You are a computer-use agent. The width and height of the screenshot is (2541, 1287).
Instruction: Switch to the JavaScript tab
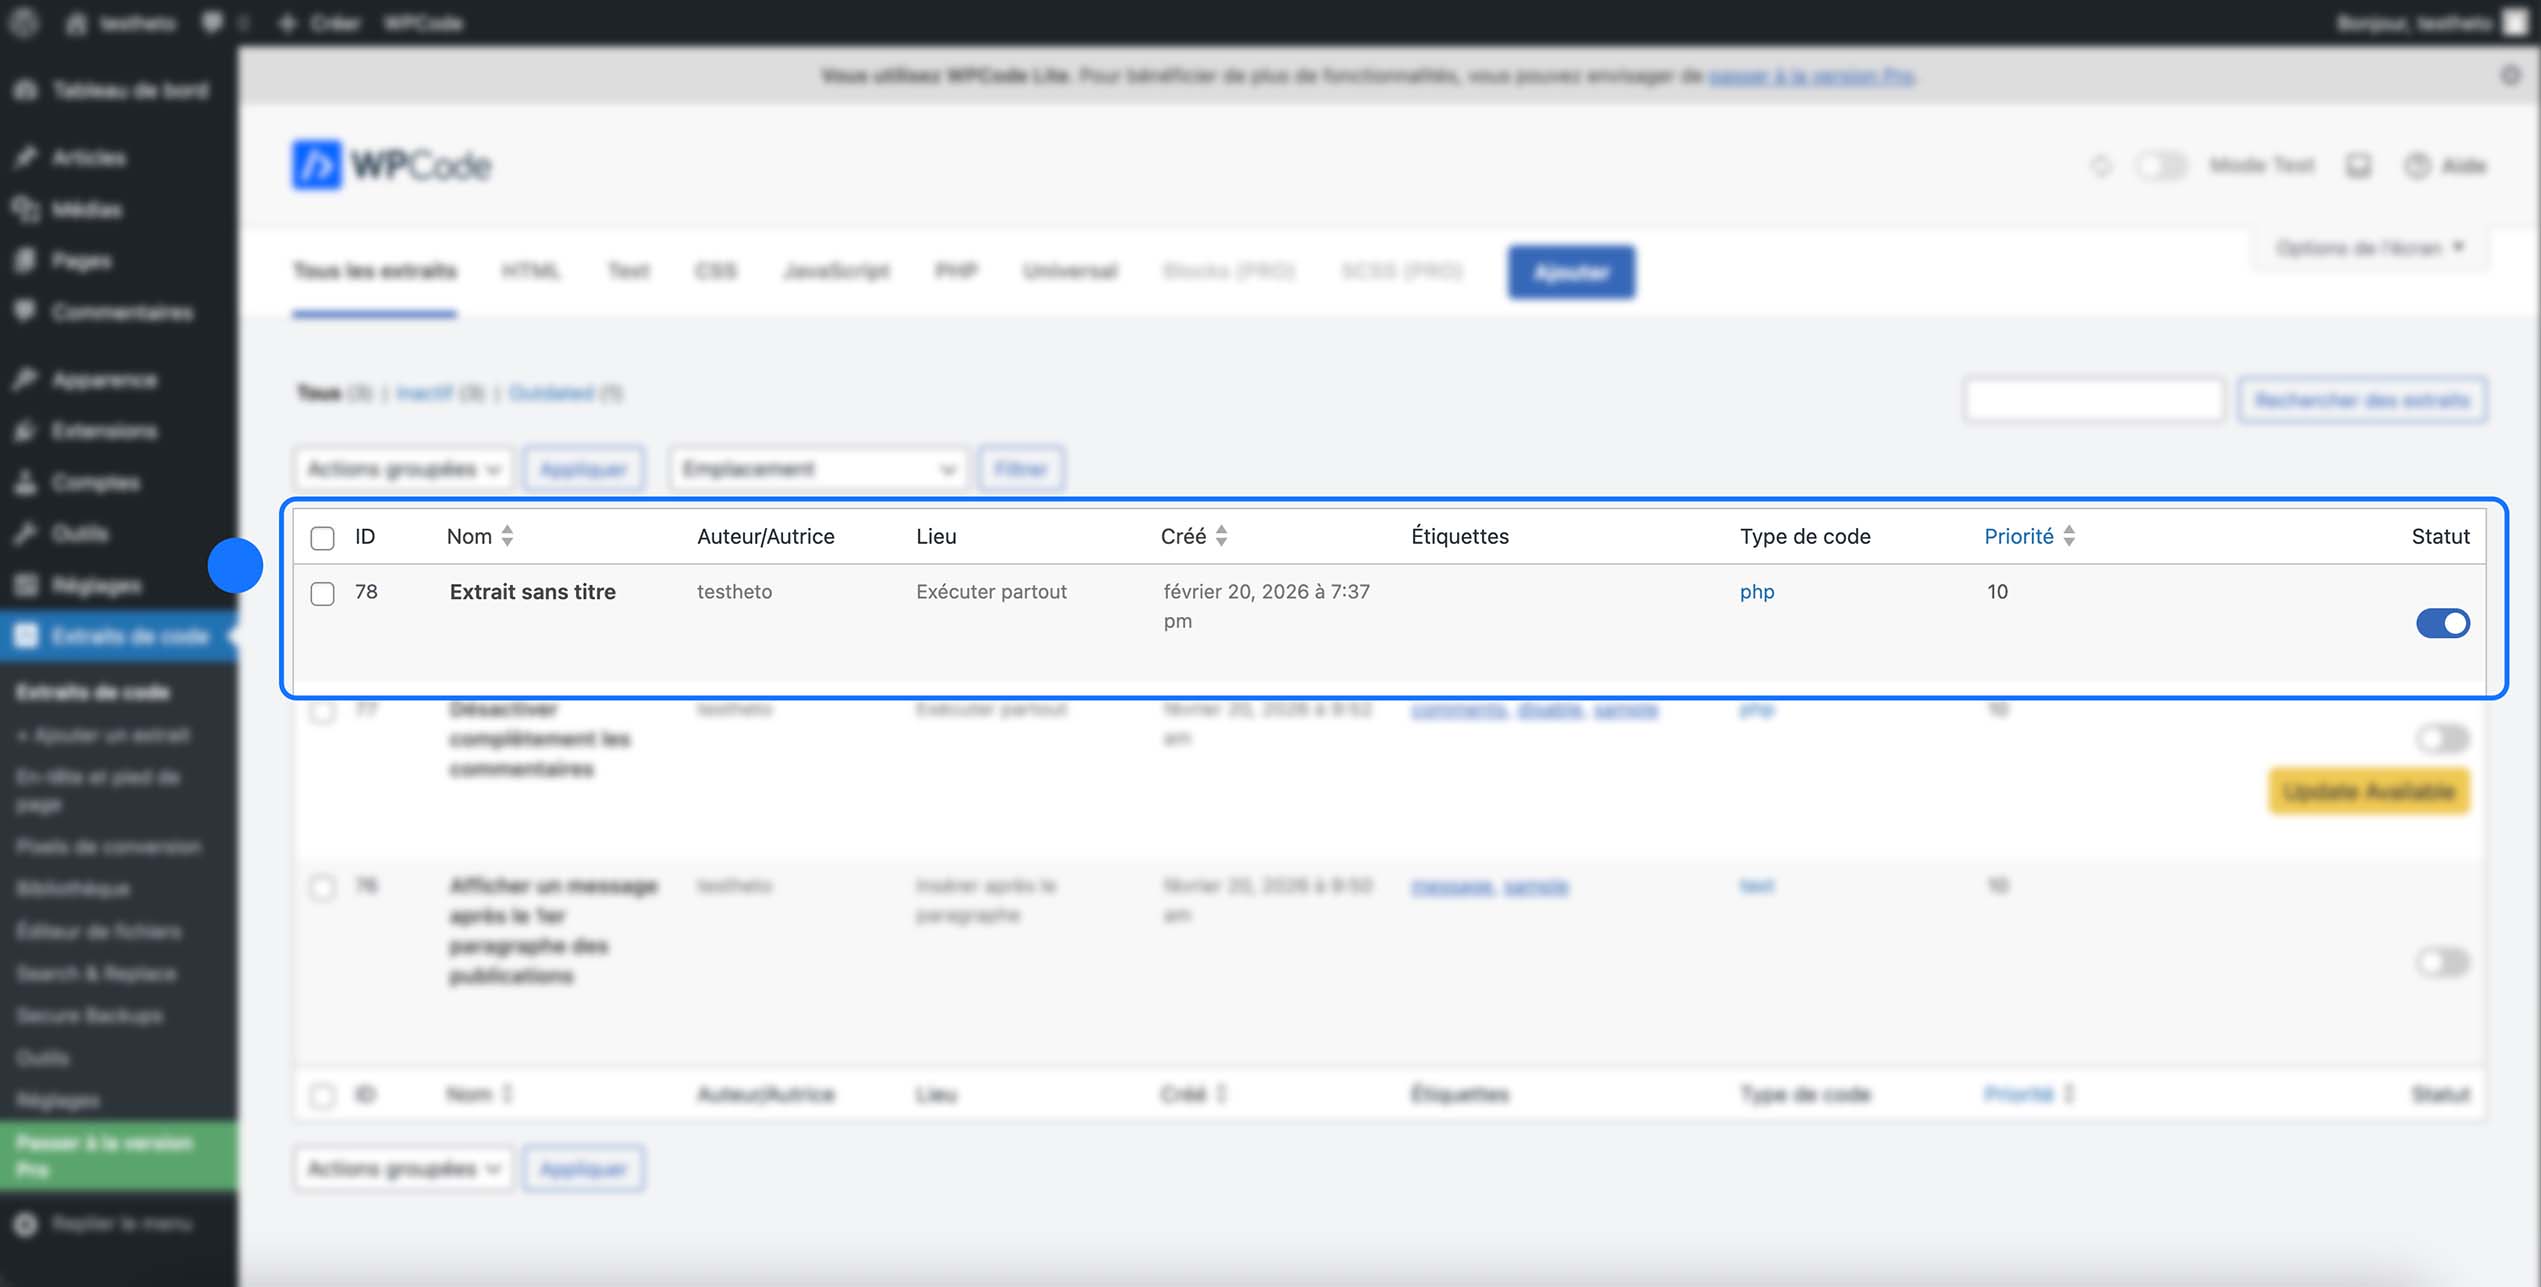pyautogui.click(x=836, y=271)
